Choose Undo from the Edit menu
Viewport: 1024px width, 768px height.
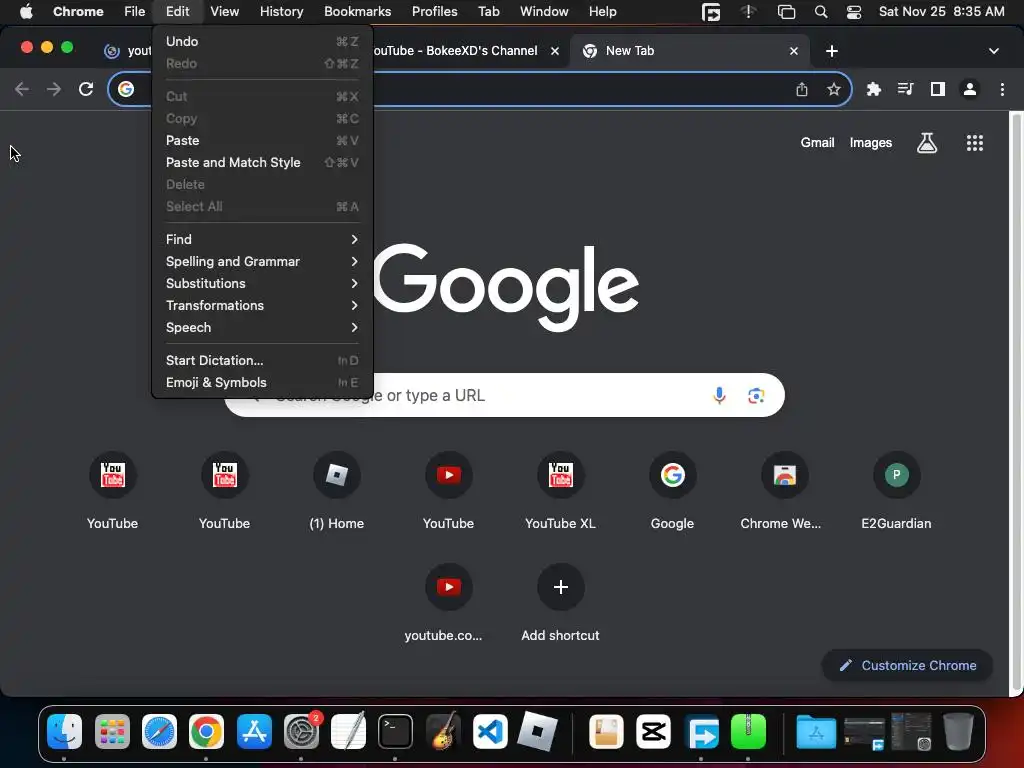point(263,41)
